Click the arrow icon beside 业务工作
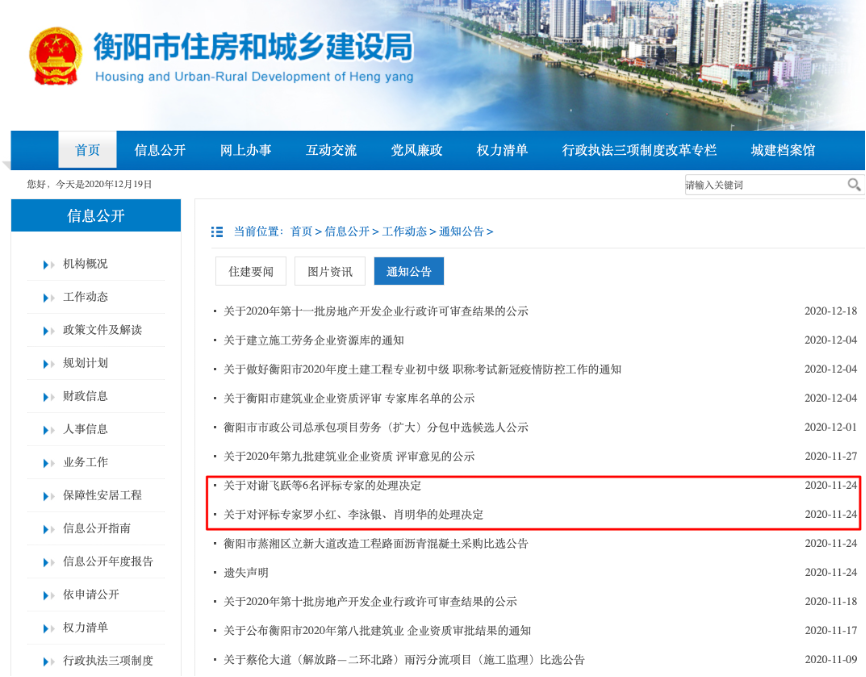Screen dimensions: 866x677 48,463
